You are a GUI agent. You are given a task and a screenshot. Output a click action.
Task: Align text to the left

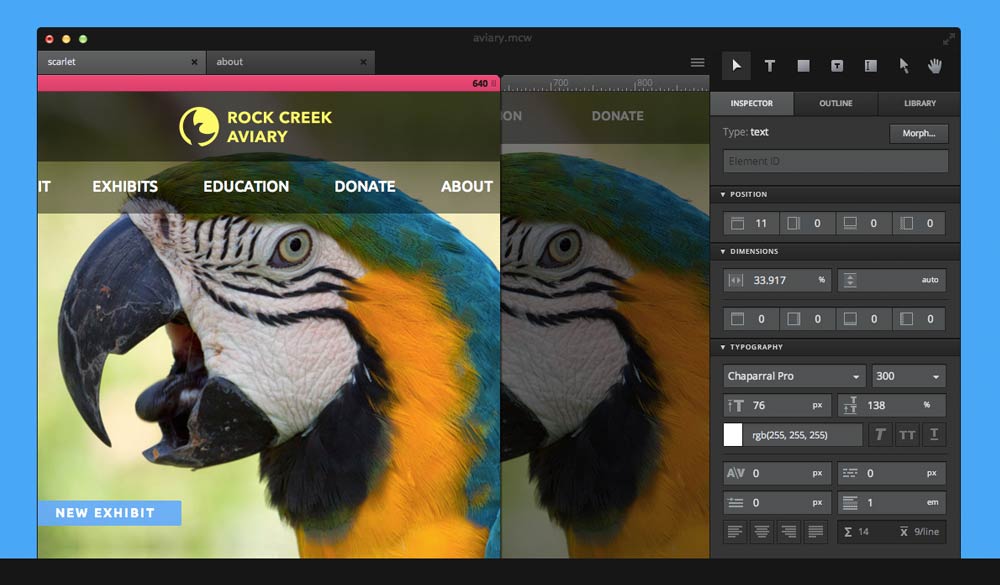pyautogui.click(x=735, y=532)
